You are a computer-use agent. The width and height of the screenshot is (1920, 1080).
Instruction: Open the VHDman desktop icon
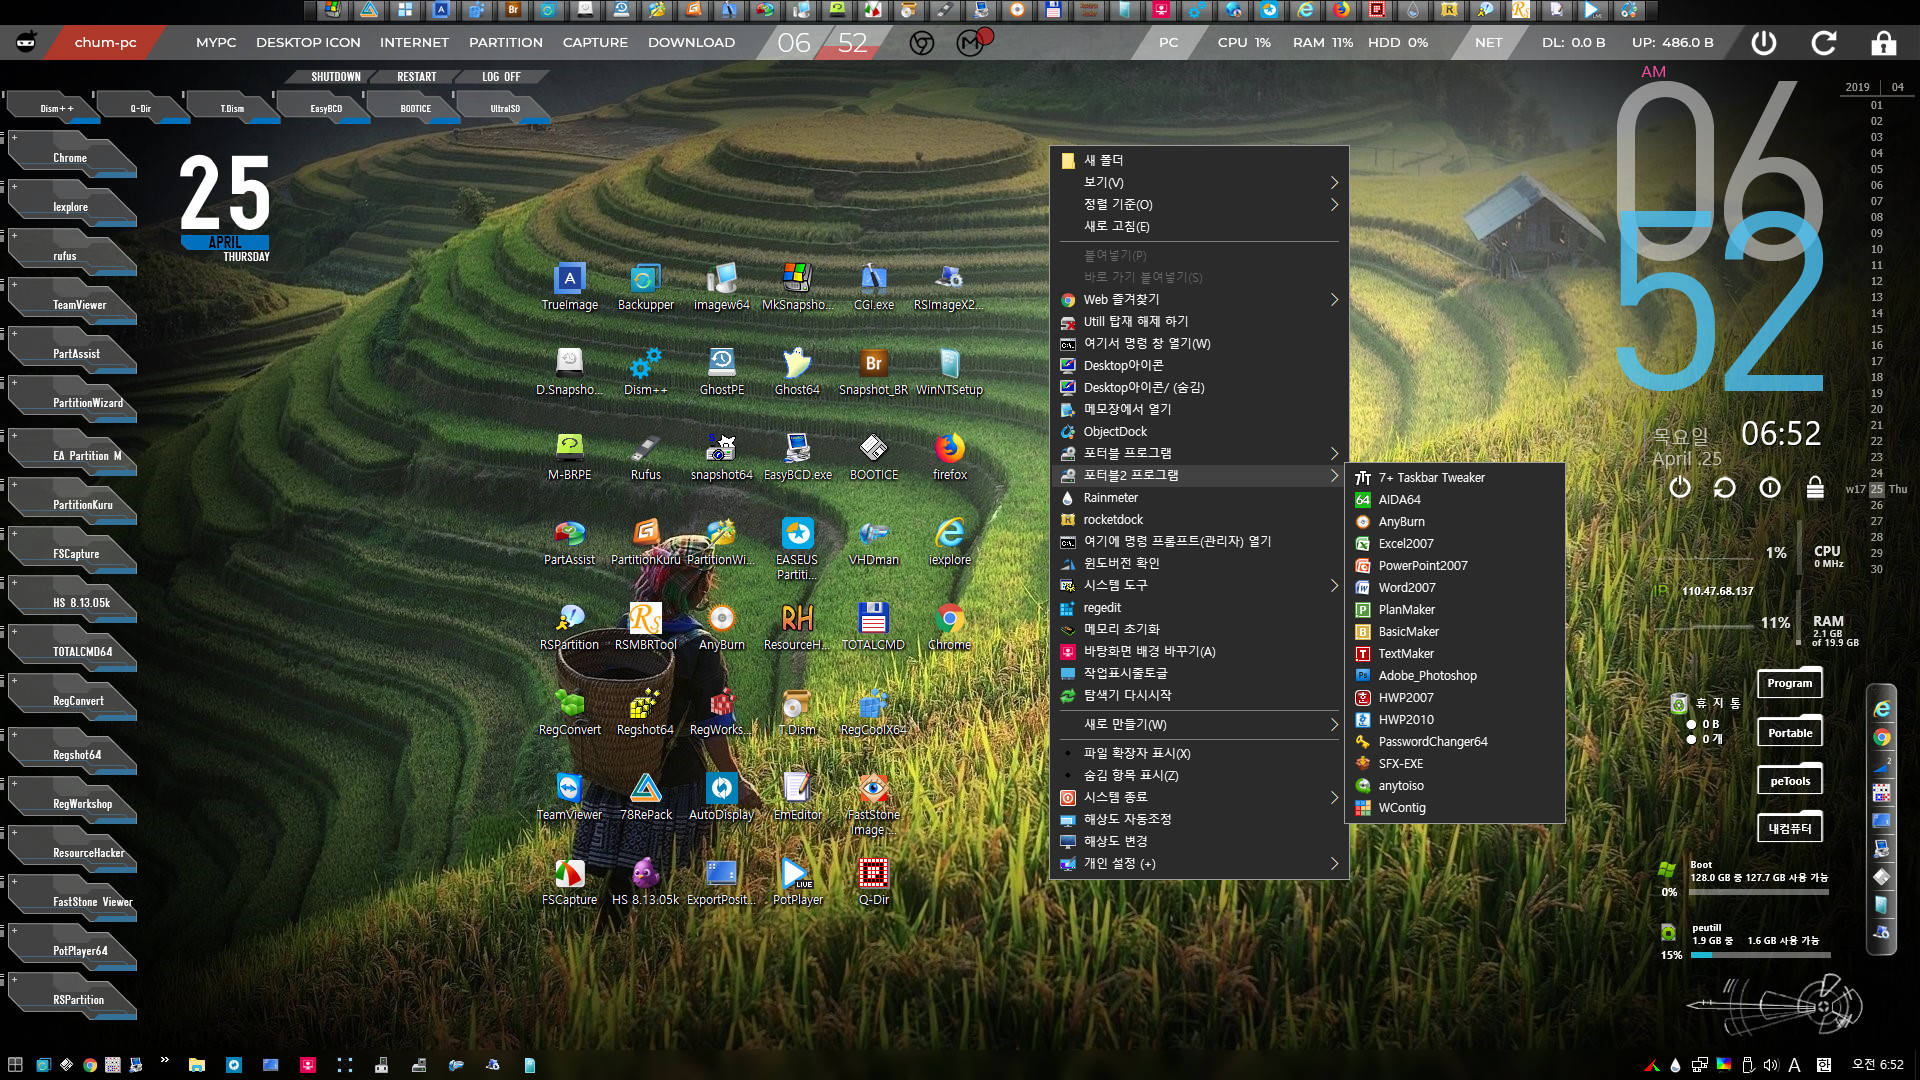click(873, 541)
